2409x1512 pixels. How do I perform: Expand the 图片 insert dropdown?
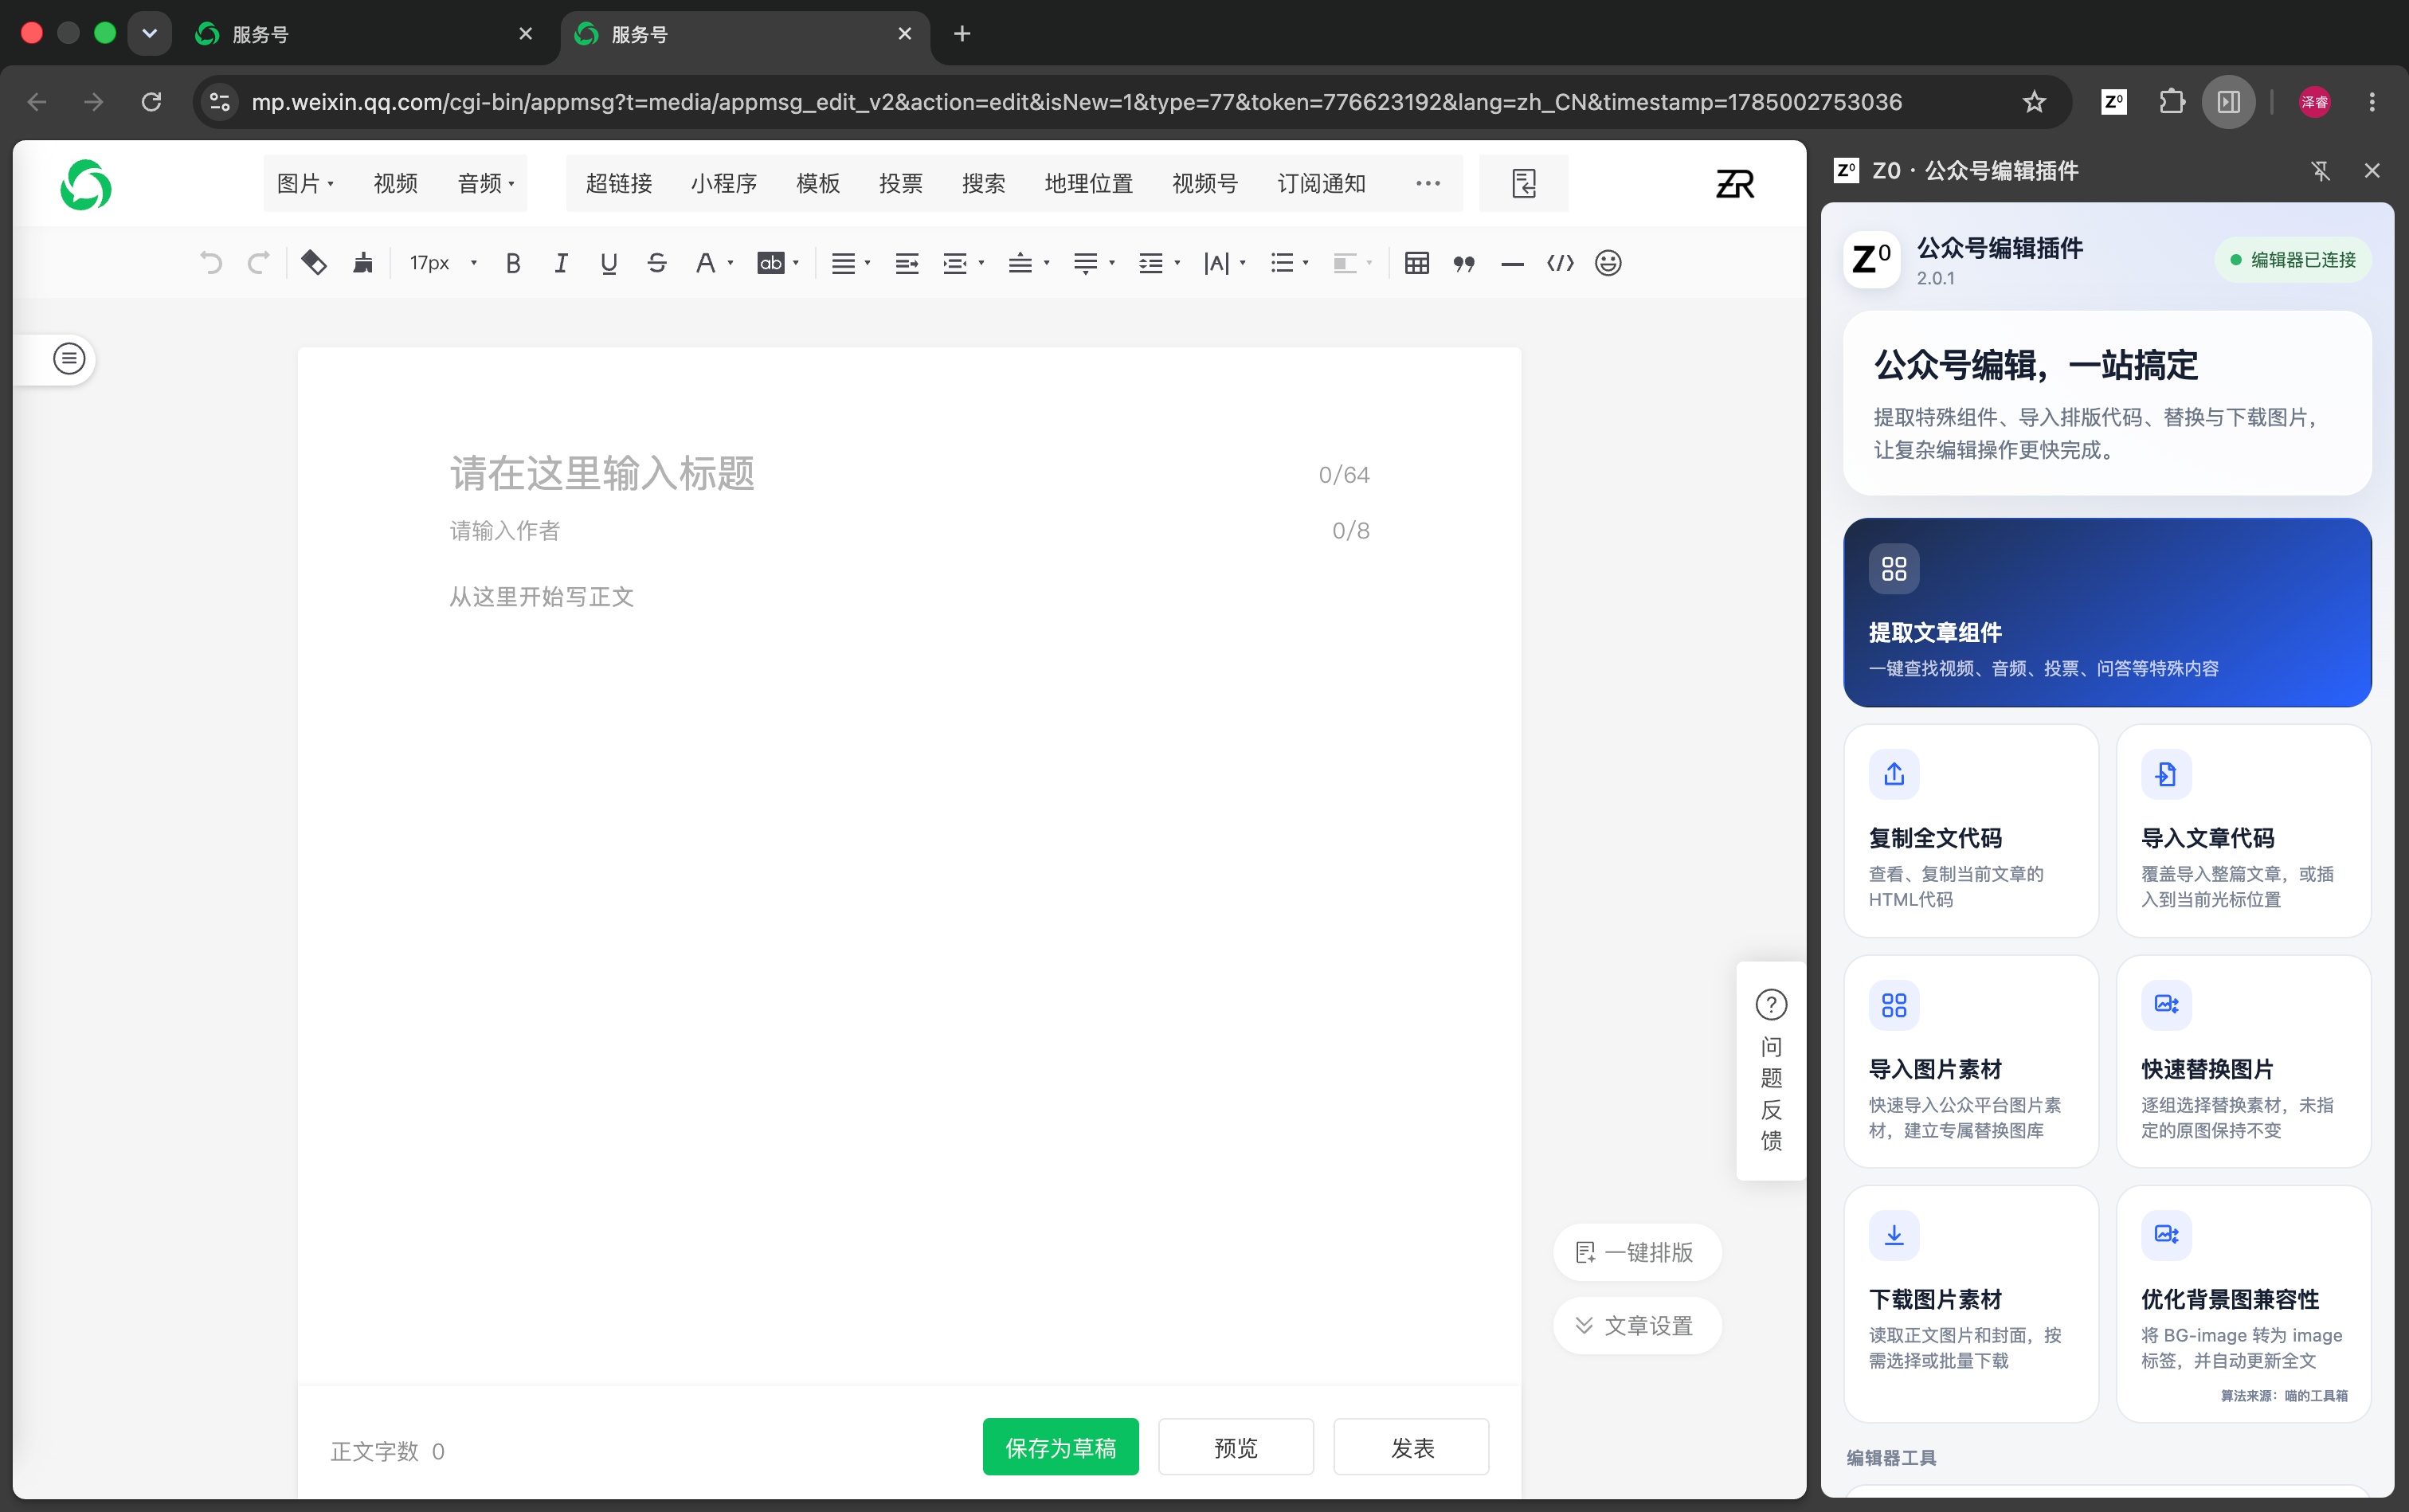click(x=306, y=183)
